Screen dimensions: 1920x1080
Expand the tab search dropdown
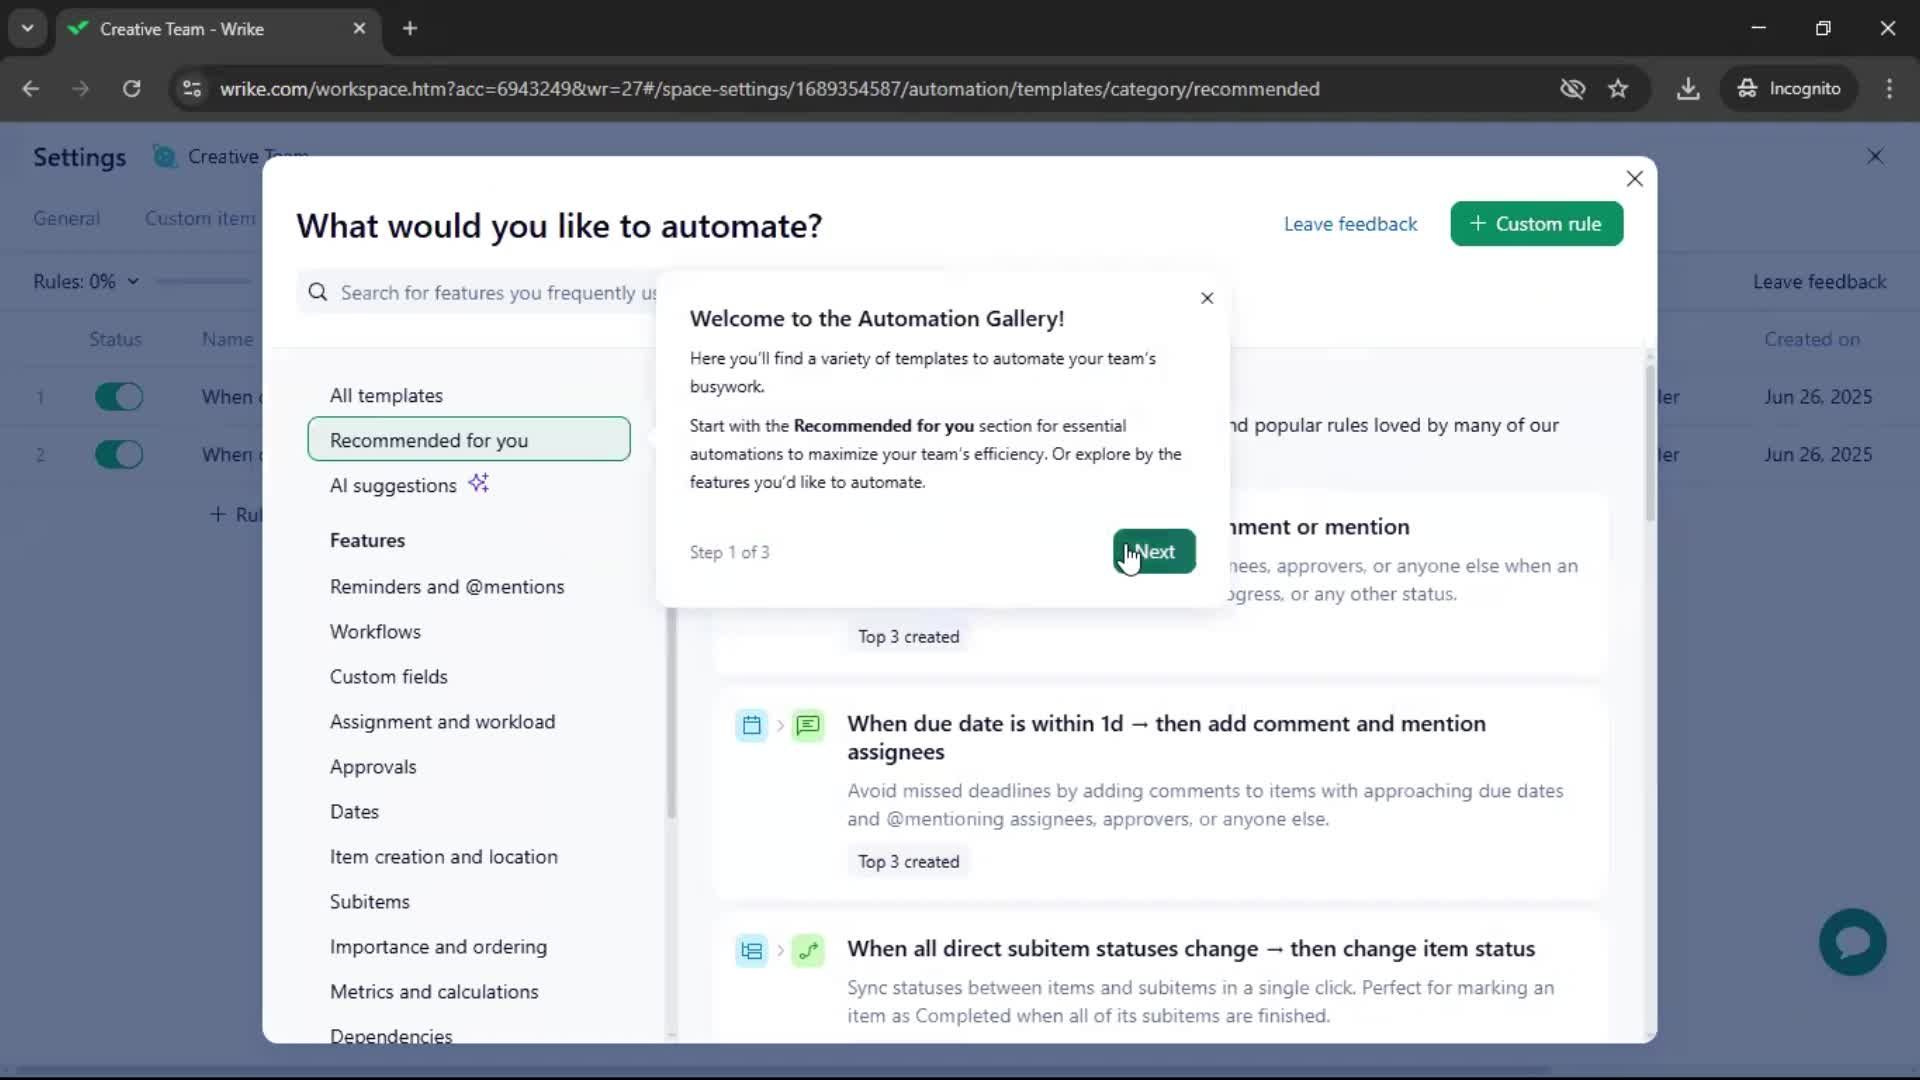click(x=27, y=28)
